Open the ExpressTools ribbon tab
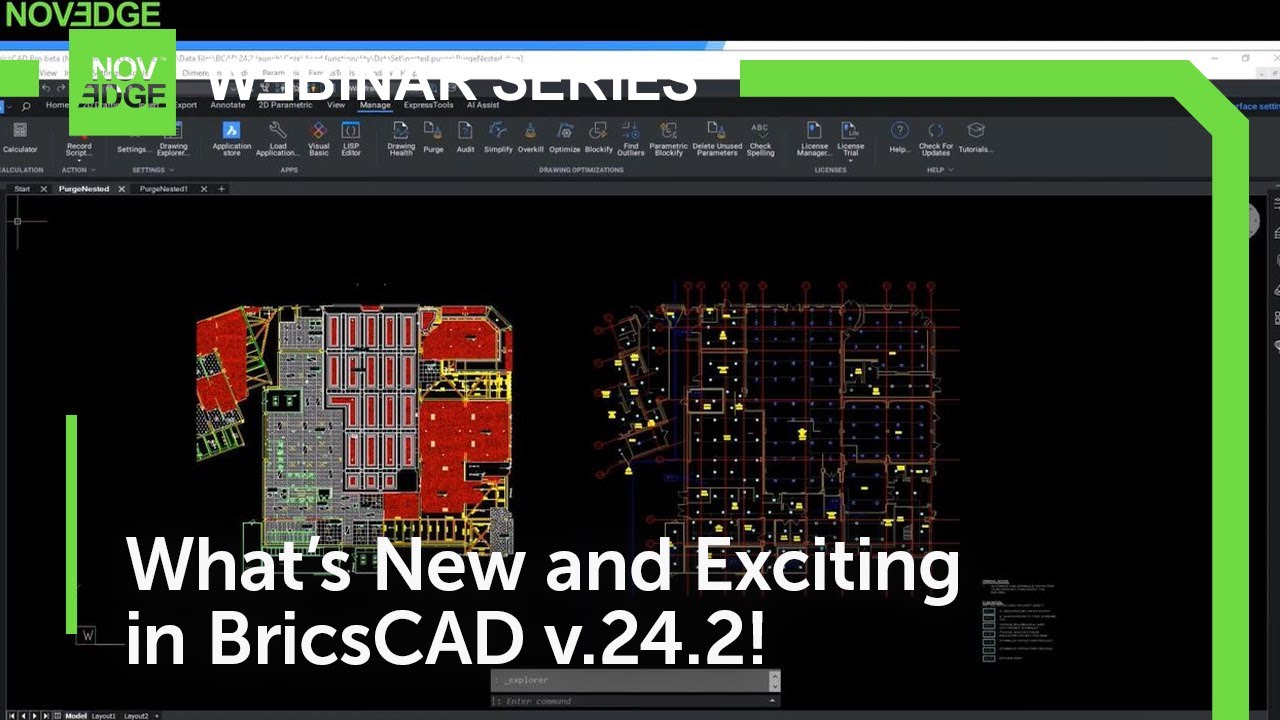Screen dimensions: 1280x720 pos(428,105)
